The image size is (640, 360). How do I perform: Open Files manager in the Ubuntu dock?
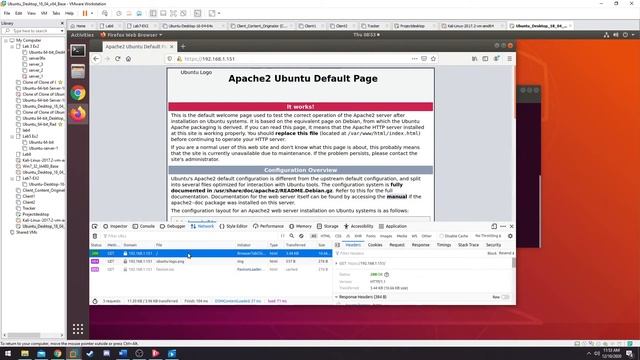pos(78,72)
